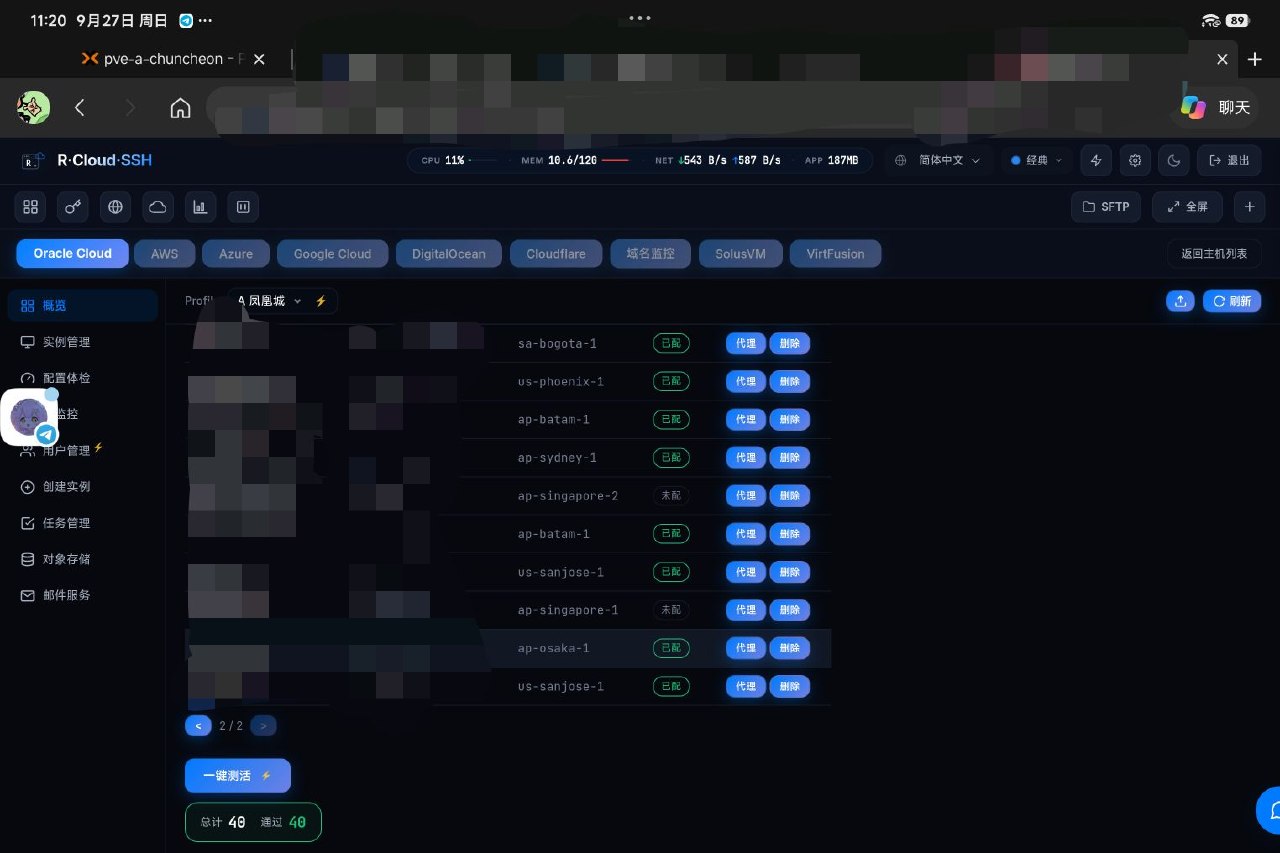Click the lightning bolt quick action icon

tap(1097, 160)
